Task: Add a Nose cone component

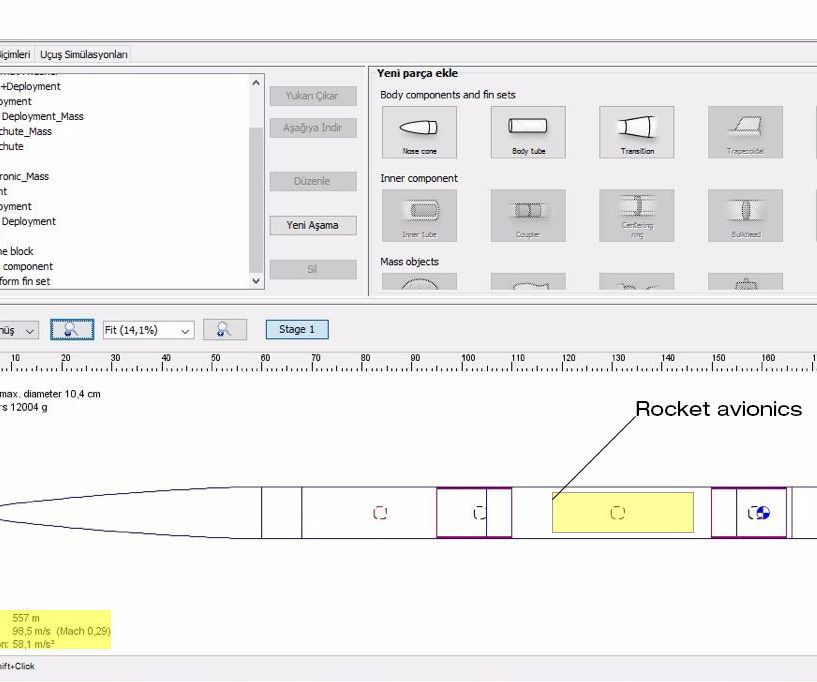Action: tap(418, 130)
